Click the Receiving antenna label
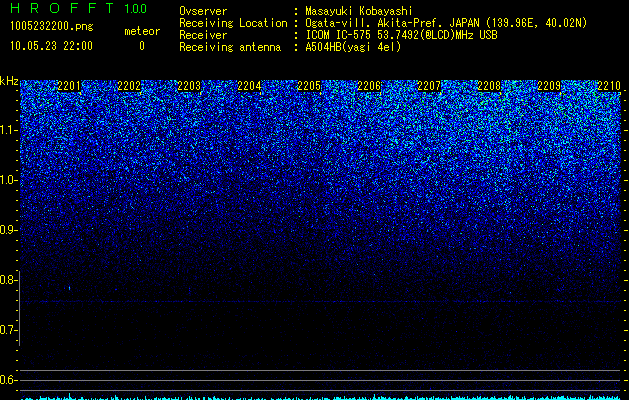 230,47
